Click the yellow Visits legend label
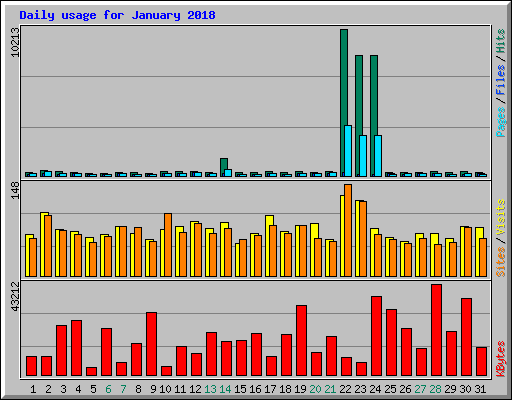Viewport: 512px width, 400px height. coord(500,218)
